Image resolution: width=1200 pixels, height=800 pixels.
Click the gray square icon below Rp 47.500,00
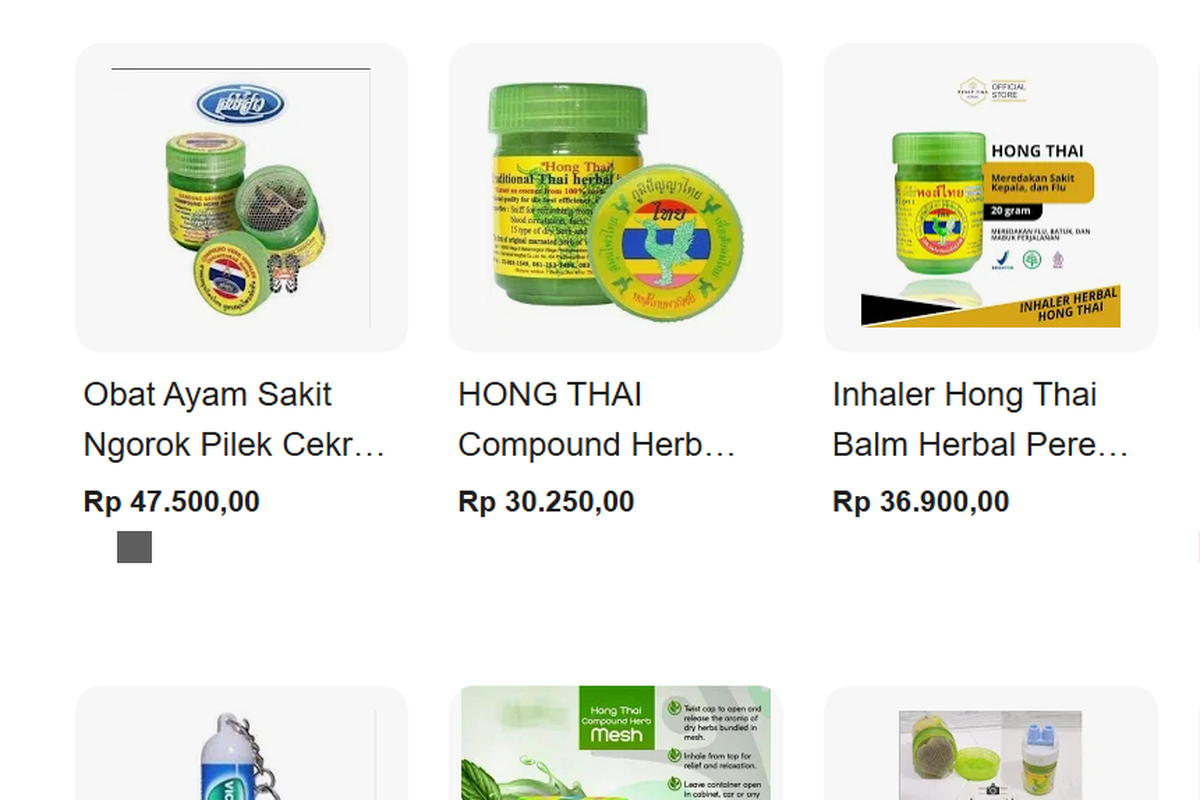(x=134, y=547)
